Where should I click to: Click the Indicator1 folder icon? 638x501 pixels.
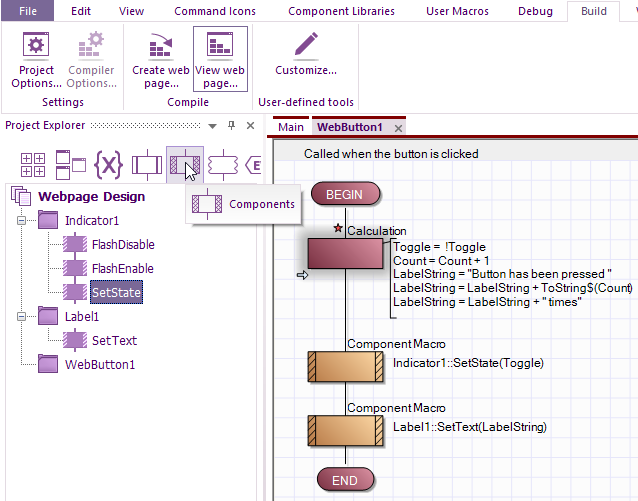tap(48, 220)
